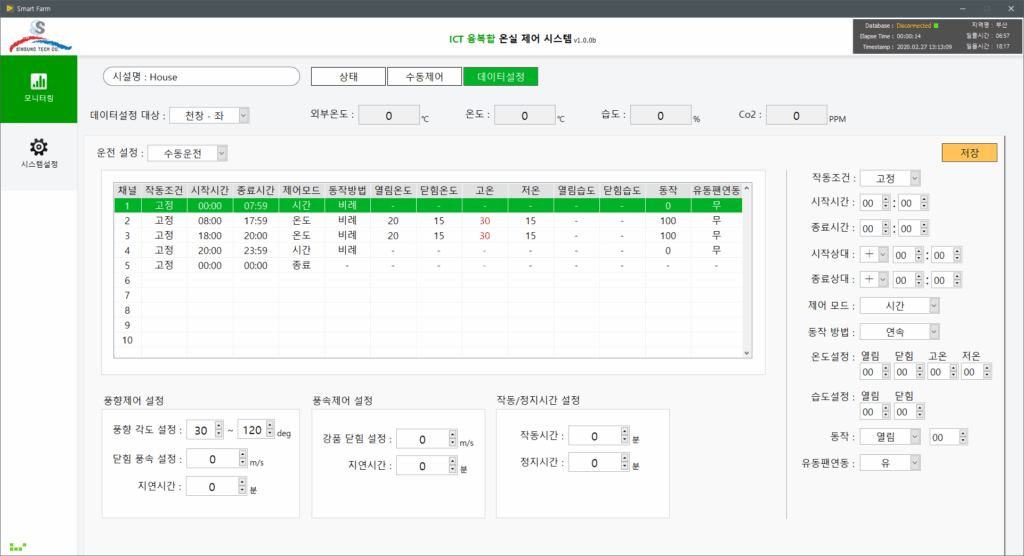Screen dimensions: 1024x556
Task: Click green status indicator at bottom left
Action: click(x=17, y=547)
